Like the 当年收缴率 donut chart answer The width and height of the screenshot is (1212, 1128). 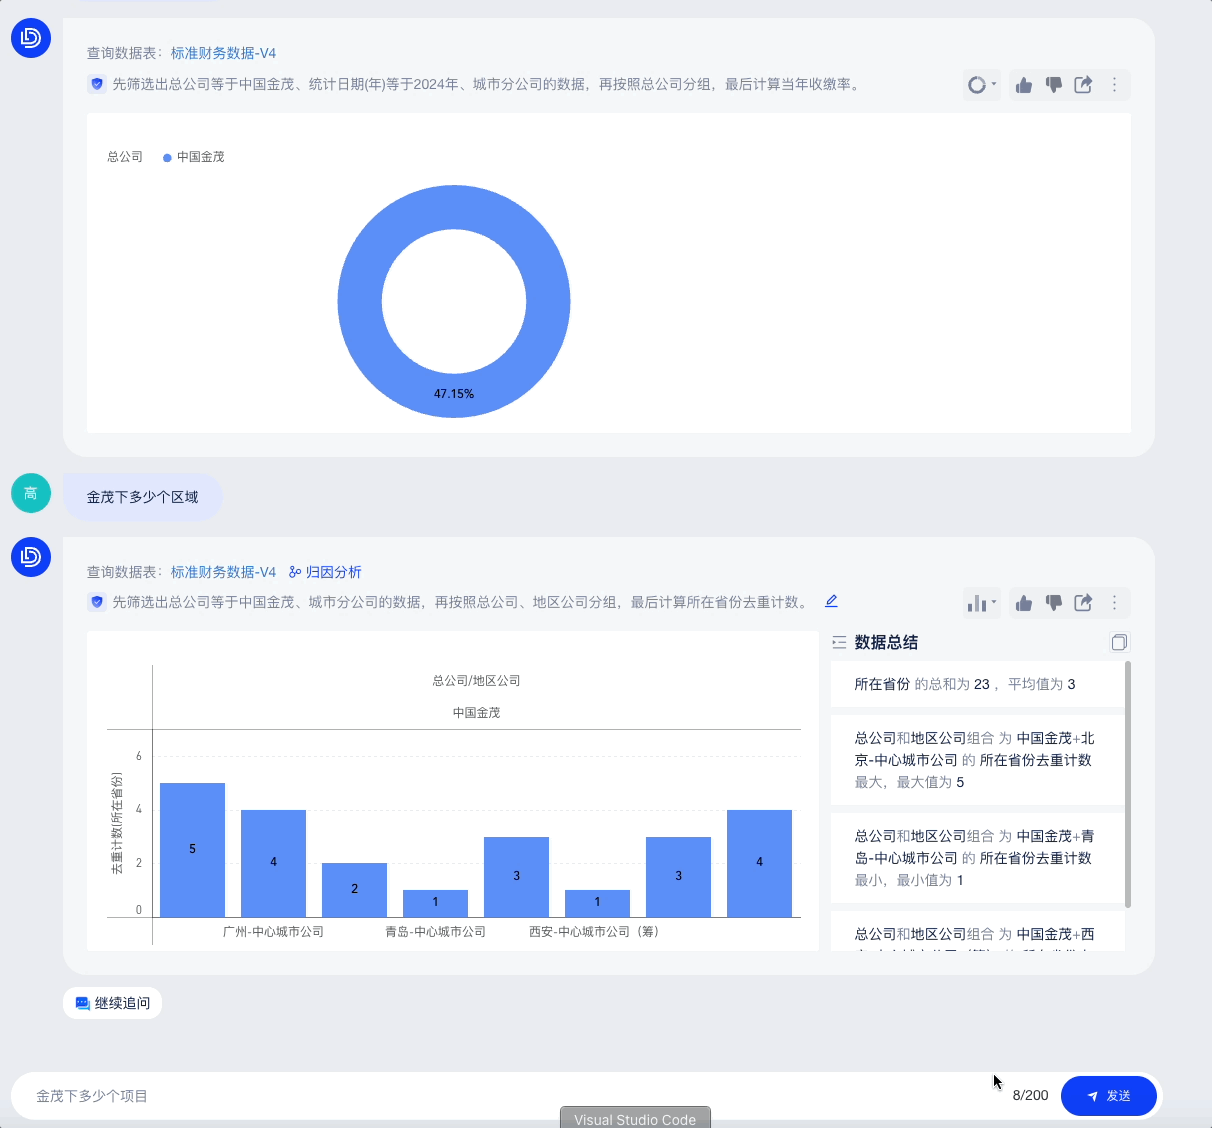[1024, 85]
